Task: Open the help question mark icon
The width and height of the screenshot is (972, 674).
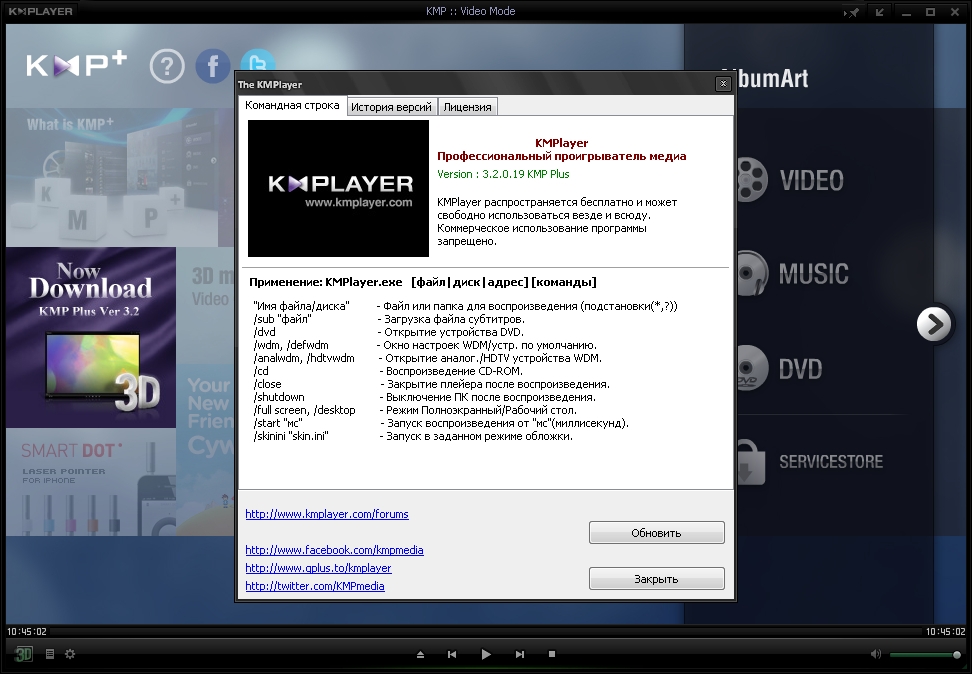Action: coord(167,66)
